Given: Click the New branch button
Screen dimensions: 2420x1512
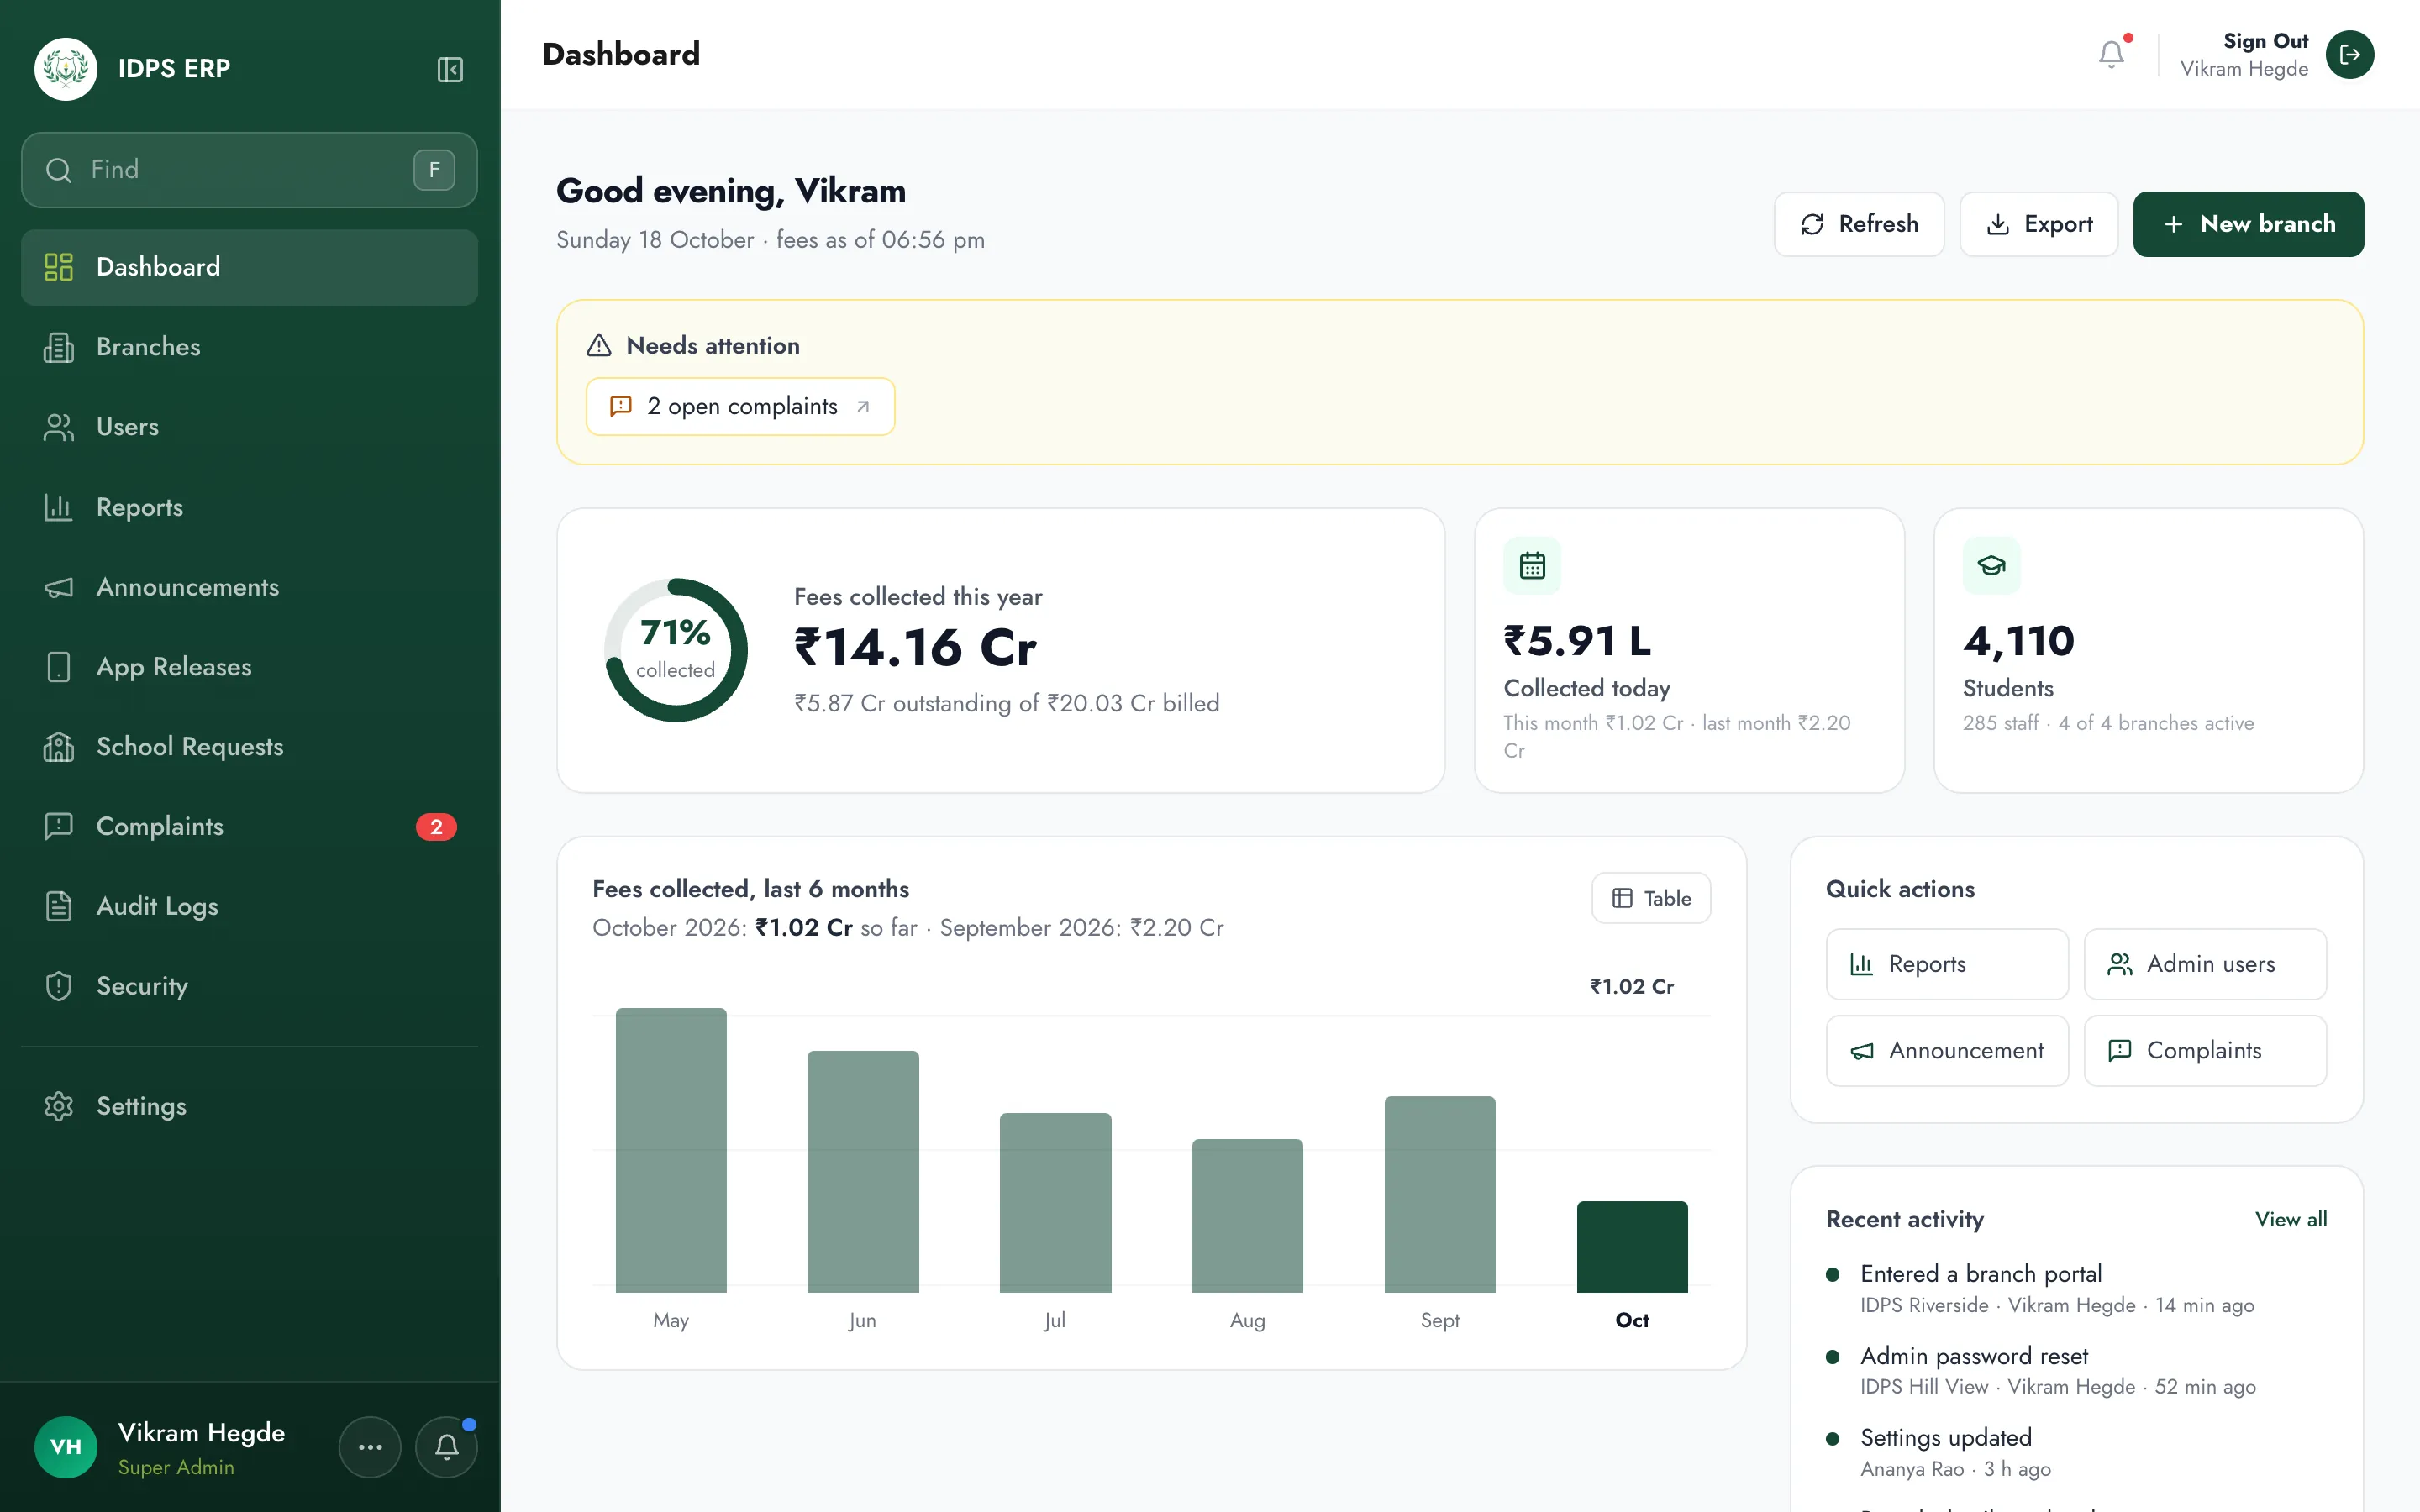Looking at the screenshot, I should pos(2248,224).
